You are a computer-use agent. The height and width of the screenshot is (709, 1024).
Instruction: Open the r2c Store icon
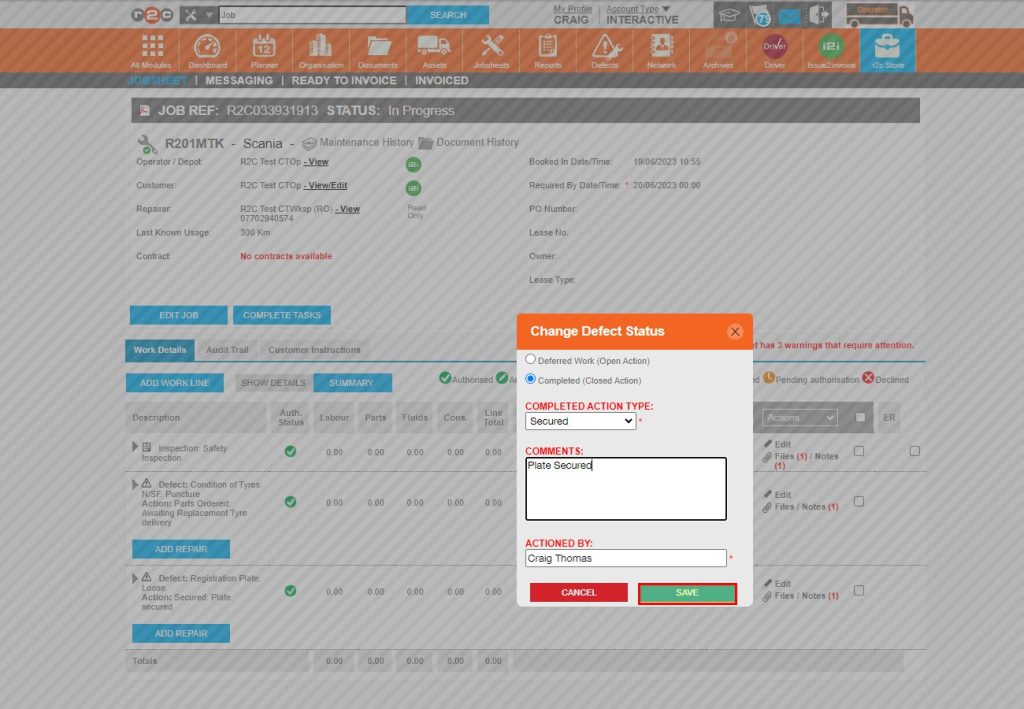887,48
